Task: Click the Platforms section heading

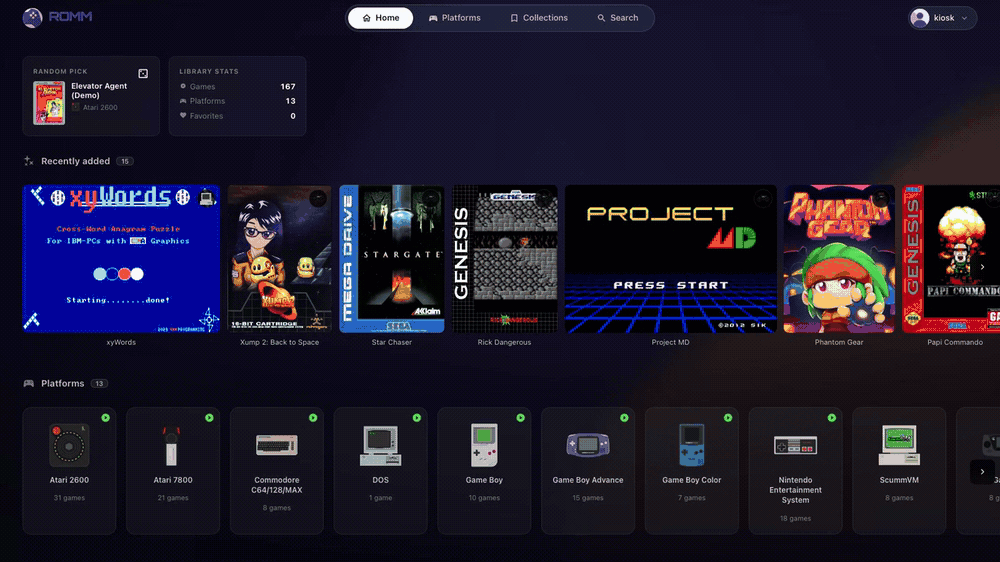Action: tap(62, 383)
